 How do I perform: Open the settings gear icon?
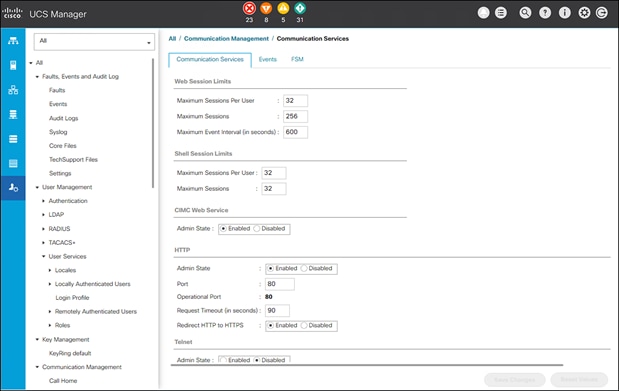584,13
